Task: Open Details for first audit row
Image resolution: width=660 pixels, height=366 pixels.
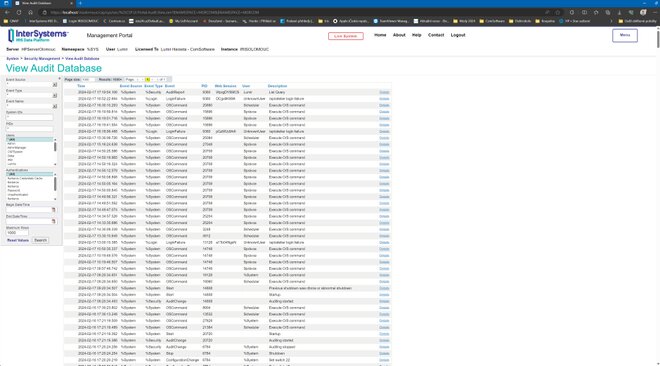Action: (x=384, y=92)
